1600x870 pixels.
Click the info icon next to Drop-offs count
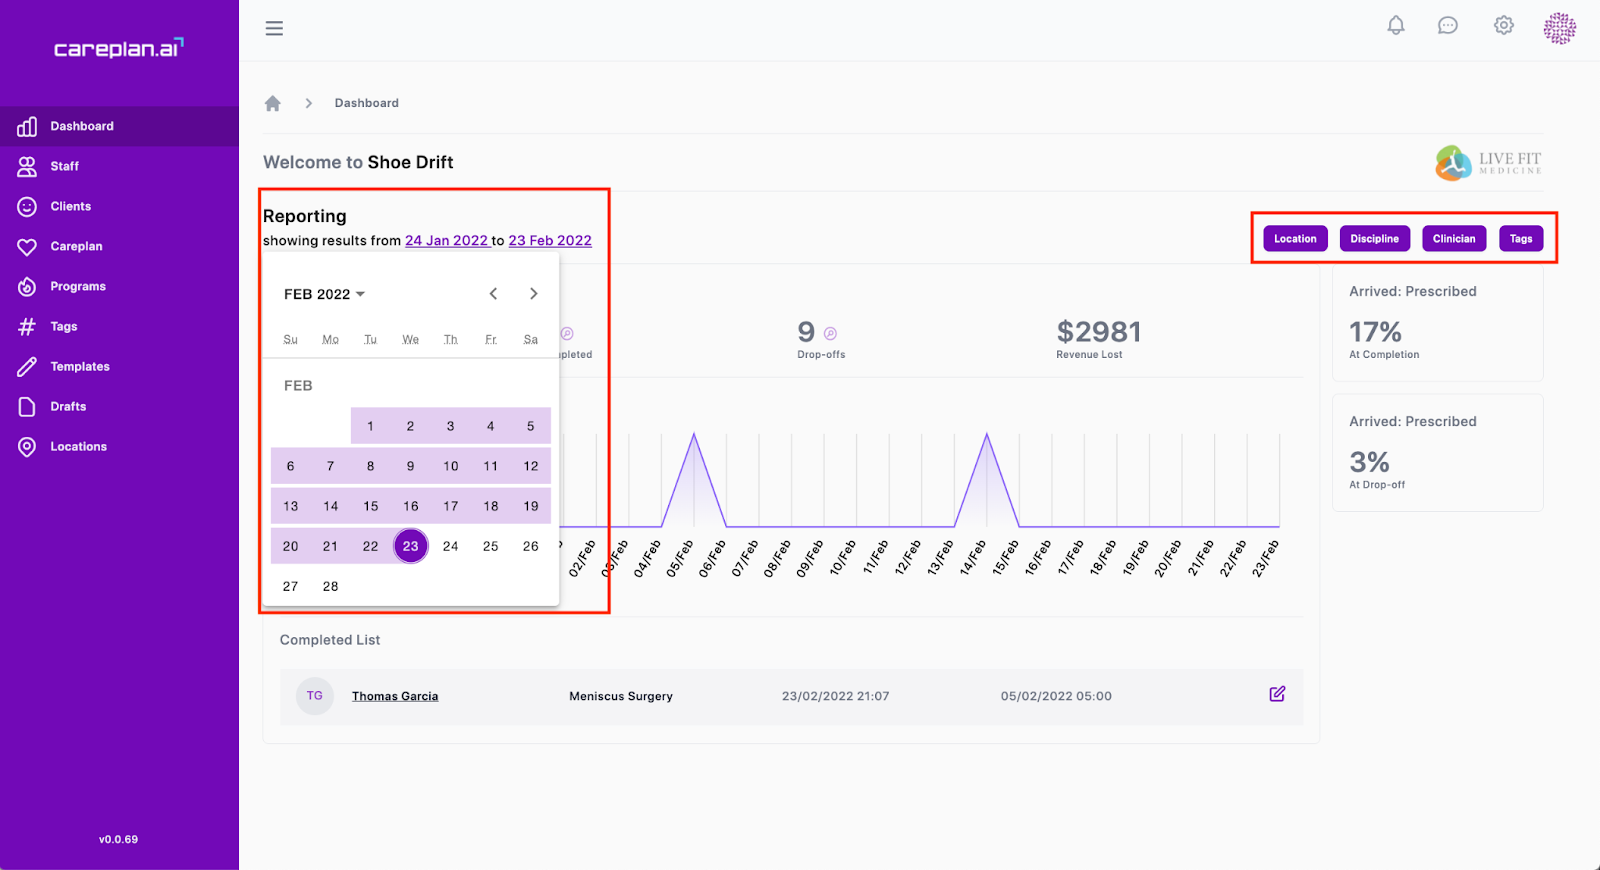[830, 333]
